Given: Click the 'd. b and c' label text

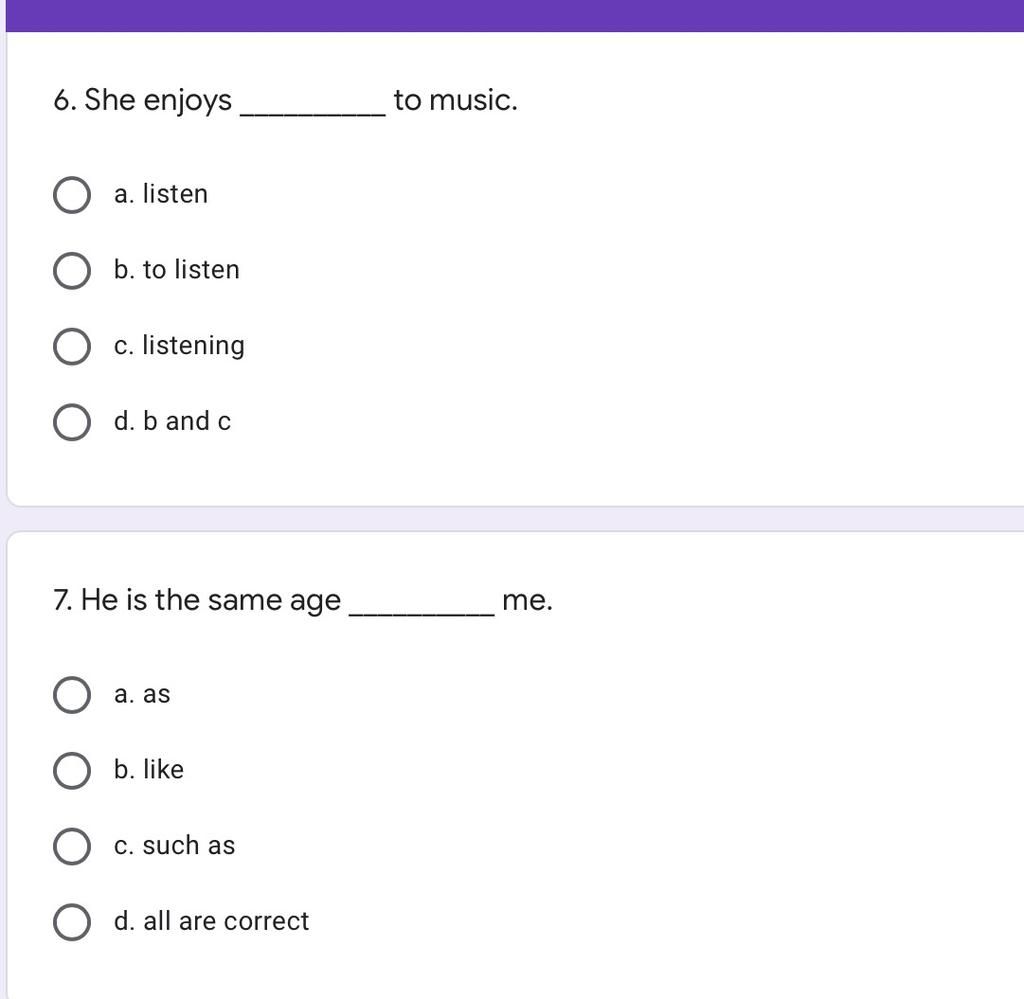Looking at the screenshot, I should pyautogui.click(x=172, y=421).
